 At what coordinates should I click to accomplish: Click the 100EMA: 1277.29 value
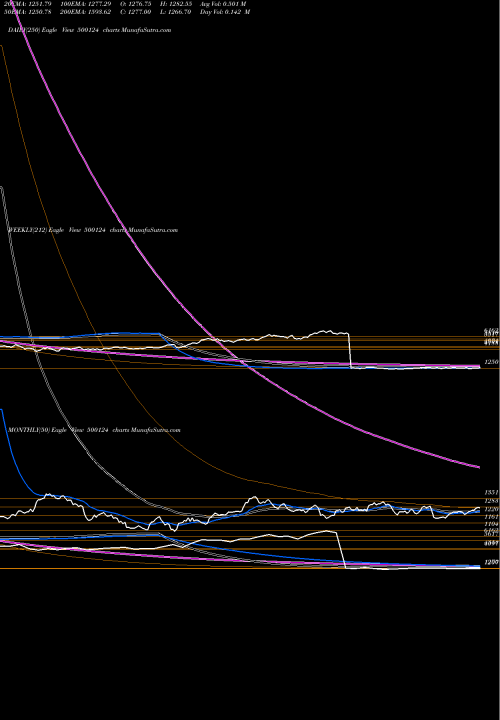86,4
